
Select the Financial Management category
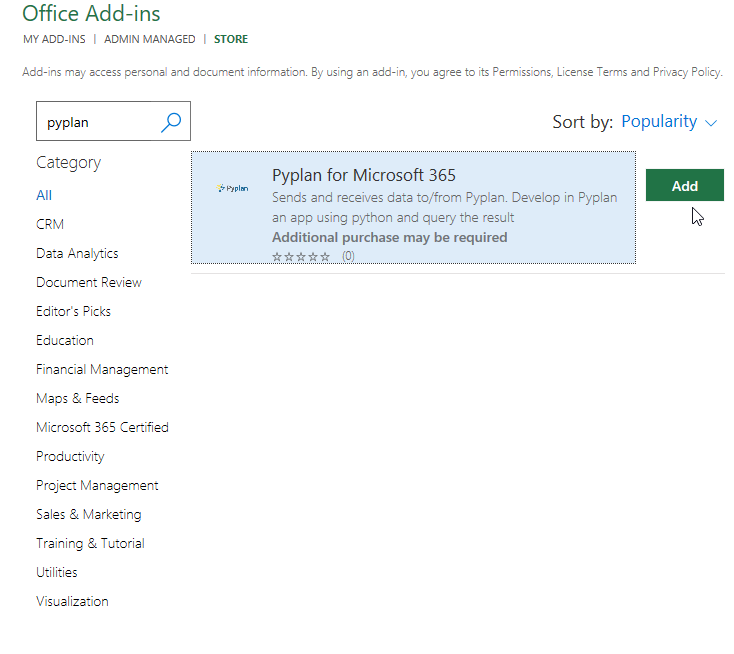102,369
